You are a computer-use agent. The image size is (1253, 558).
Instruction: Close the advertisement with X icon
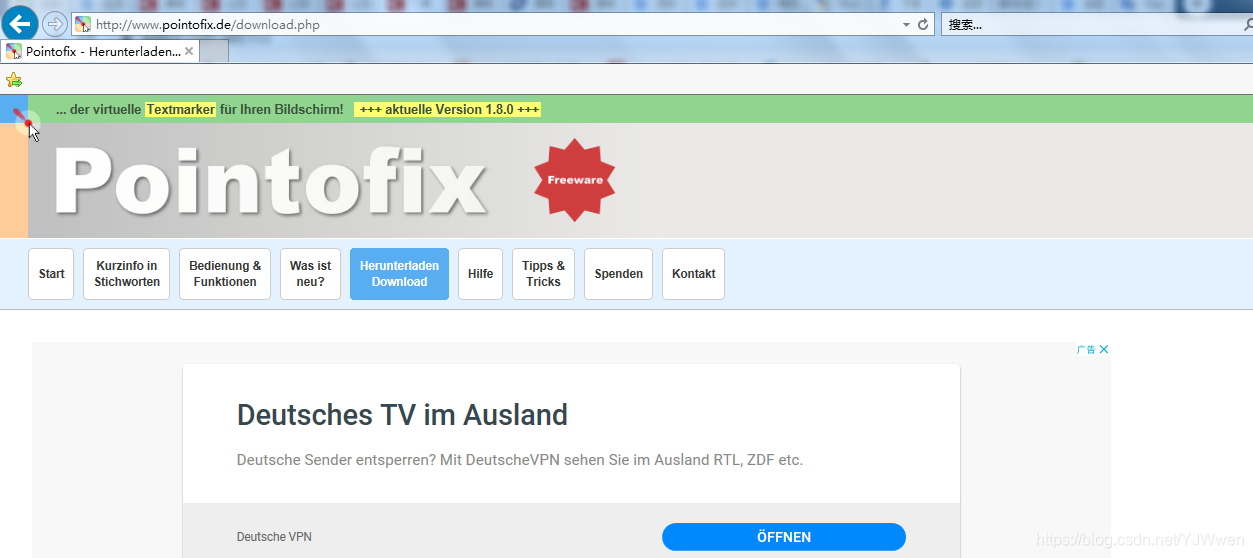tap(1104, 349)
